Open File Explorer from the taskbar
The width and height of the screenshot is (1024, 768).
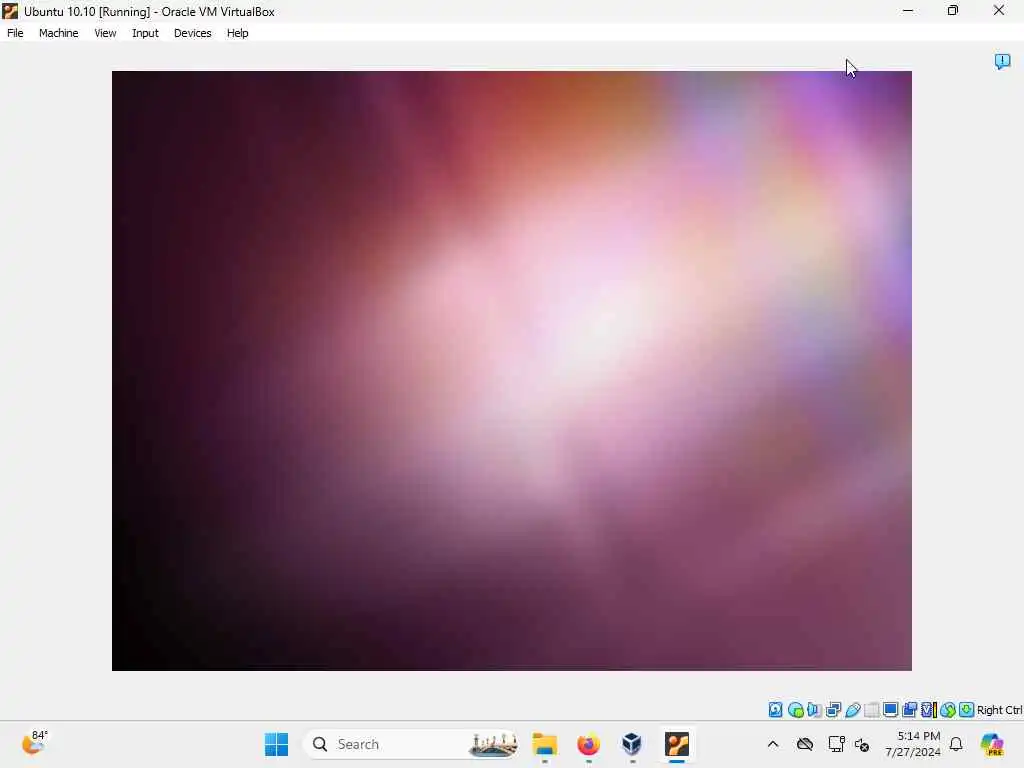545,744
